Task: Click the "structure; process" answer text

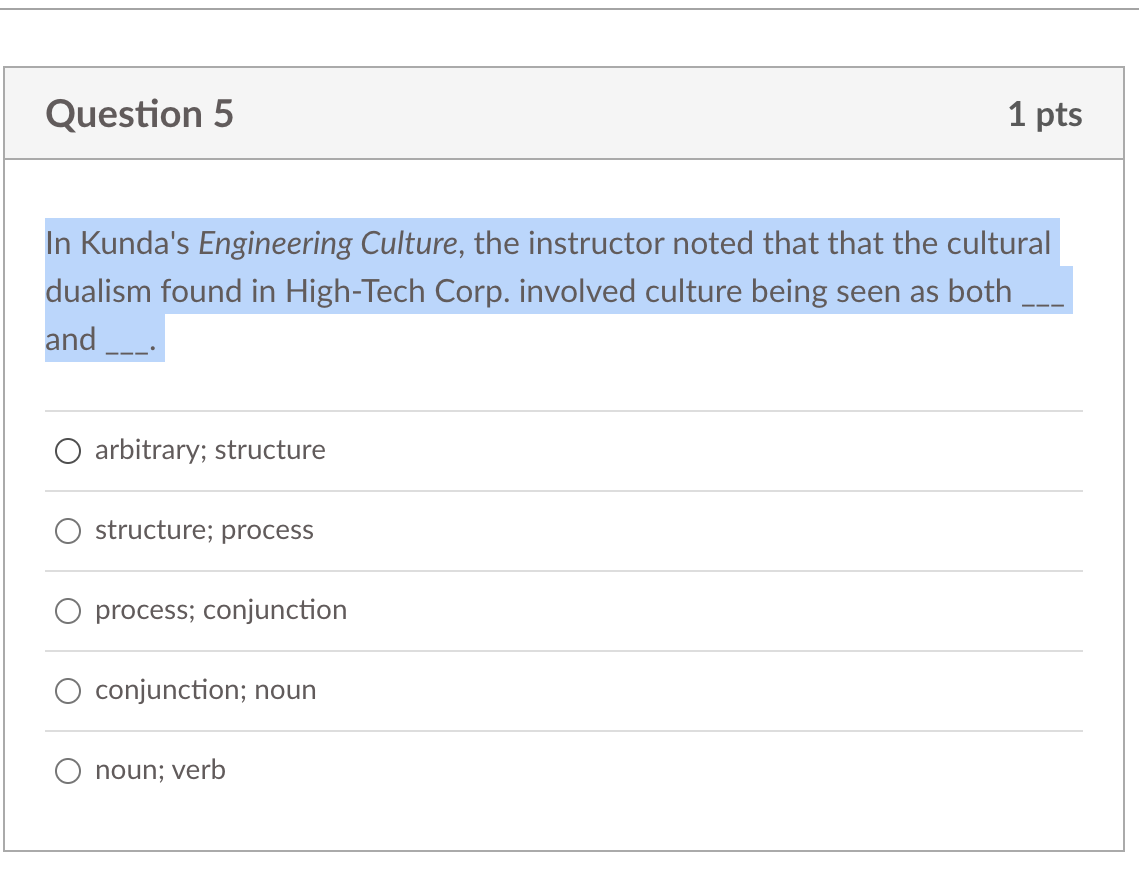Action: point(203,530)
